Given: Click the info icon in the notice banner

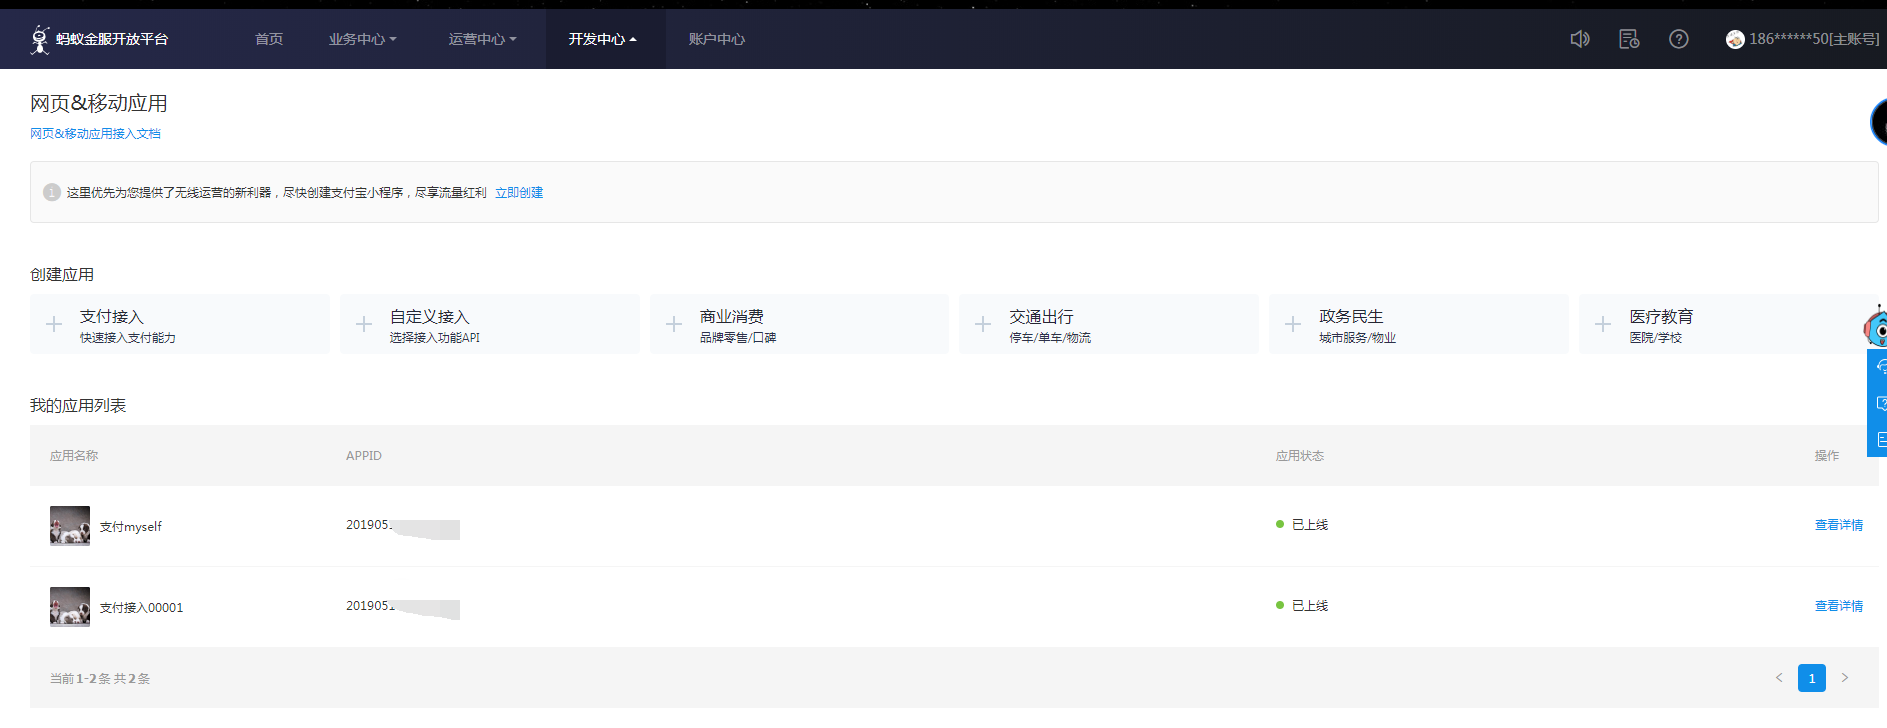Looking at the screenshot, I should click(52, 192).
